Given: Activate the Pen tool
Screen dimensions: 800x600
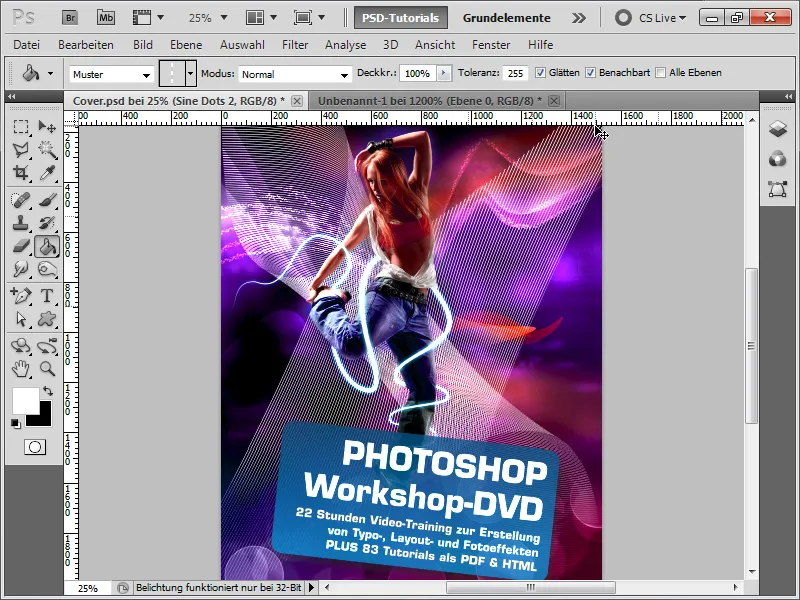Looking at the screenshot, I should point(21,295).
